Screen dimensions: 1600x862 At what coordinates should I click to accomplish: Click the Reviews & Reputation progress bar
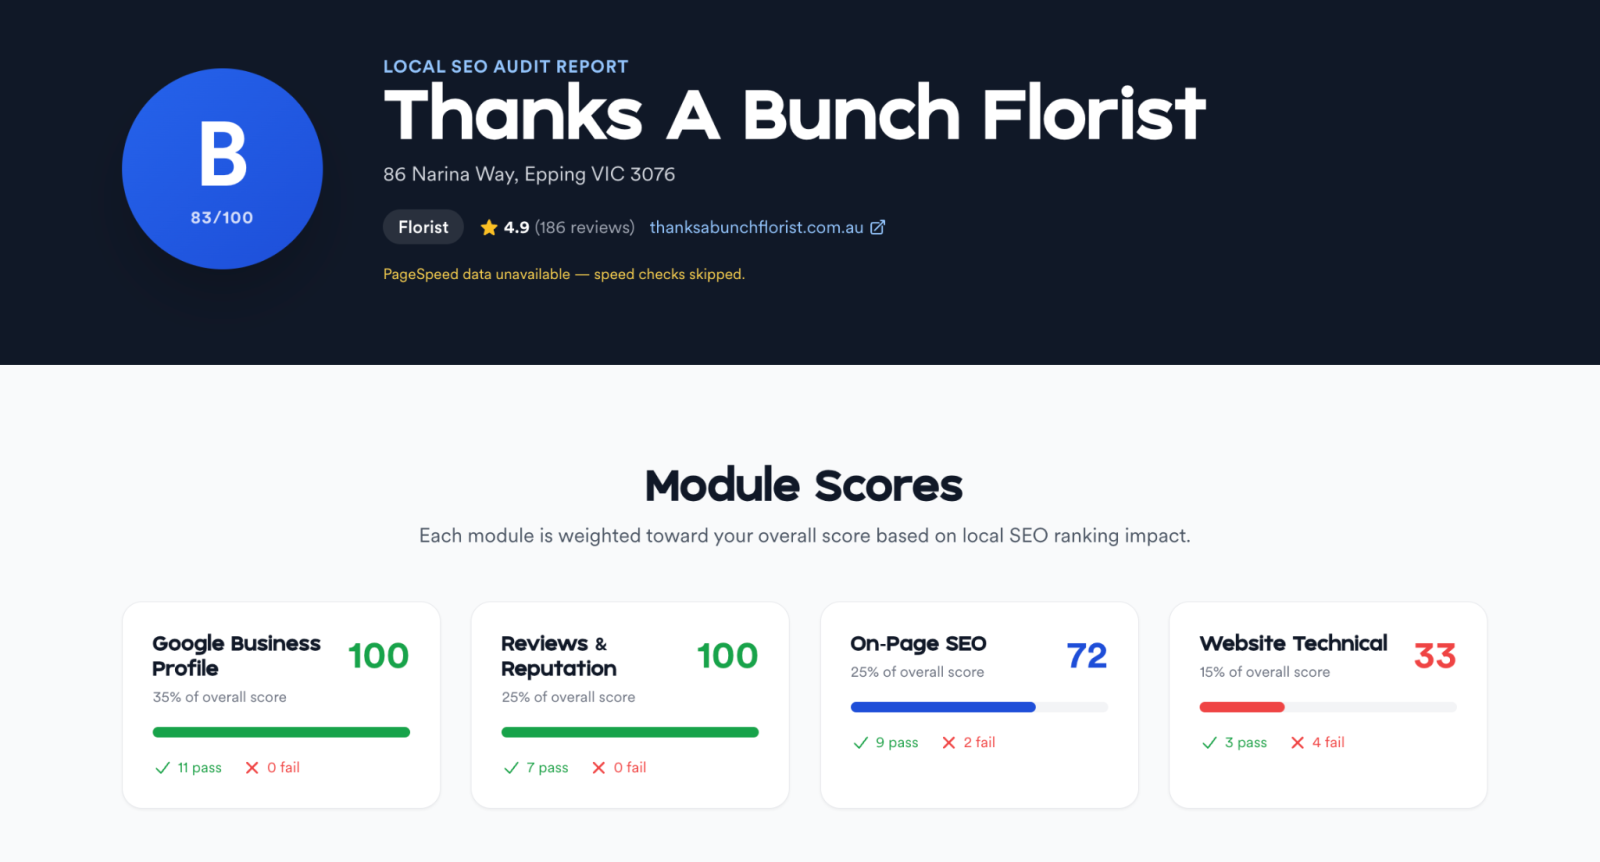coord(630,732)
